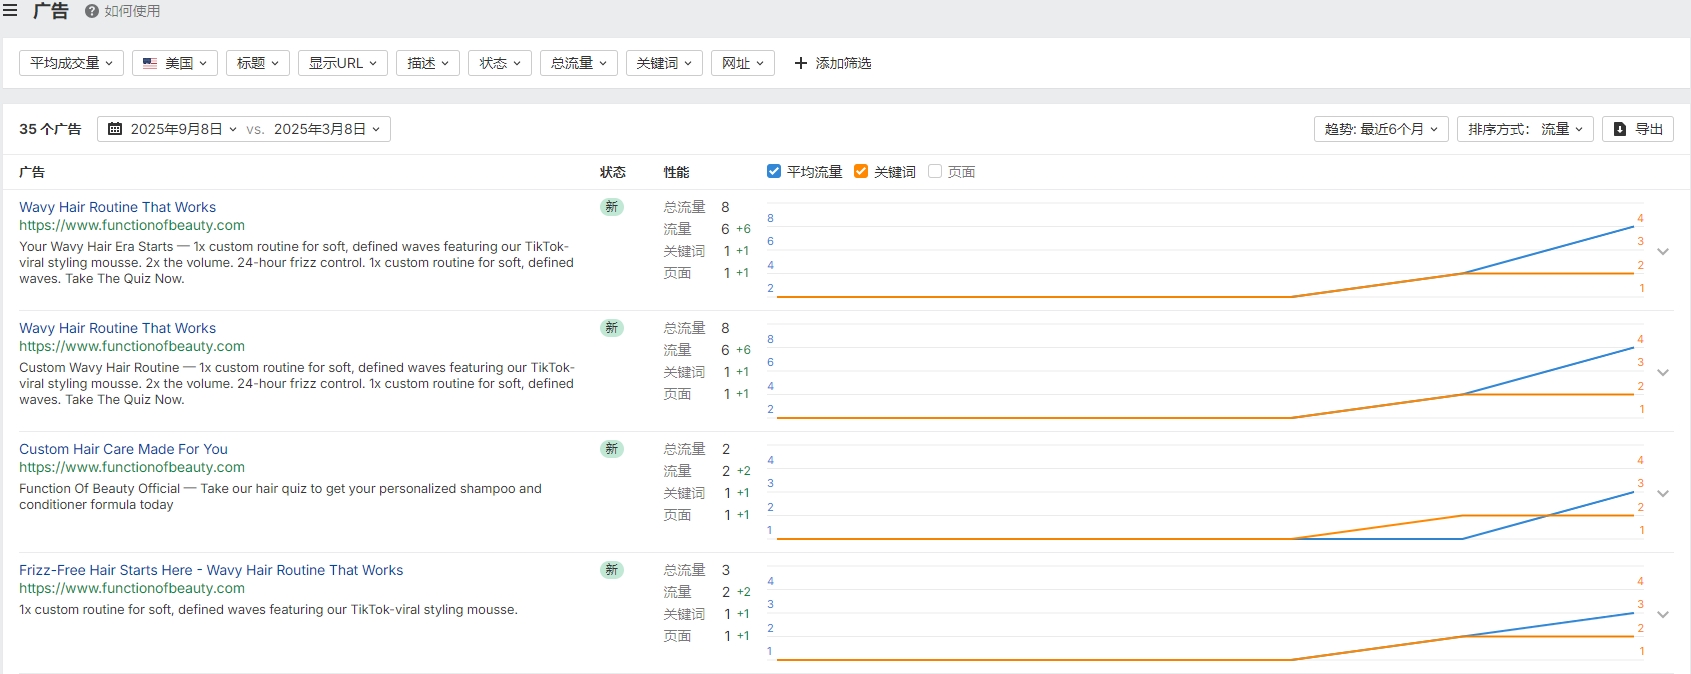Expand the Frizz-Free Hair Starts Here row
1691x674 pixels.
[1663, 615]
